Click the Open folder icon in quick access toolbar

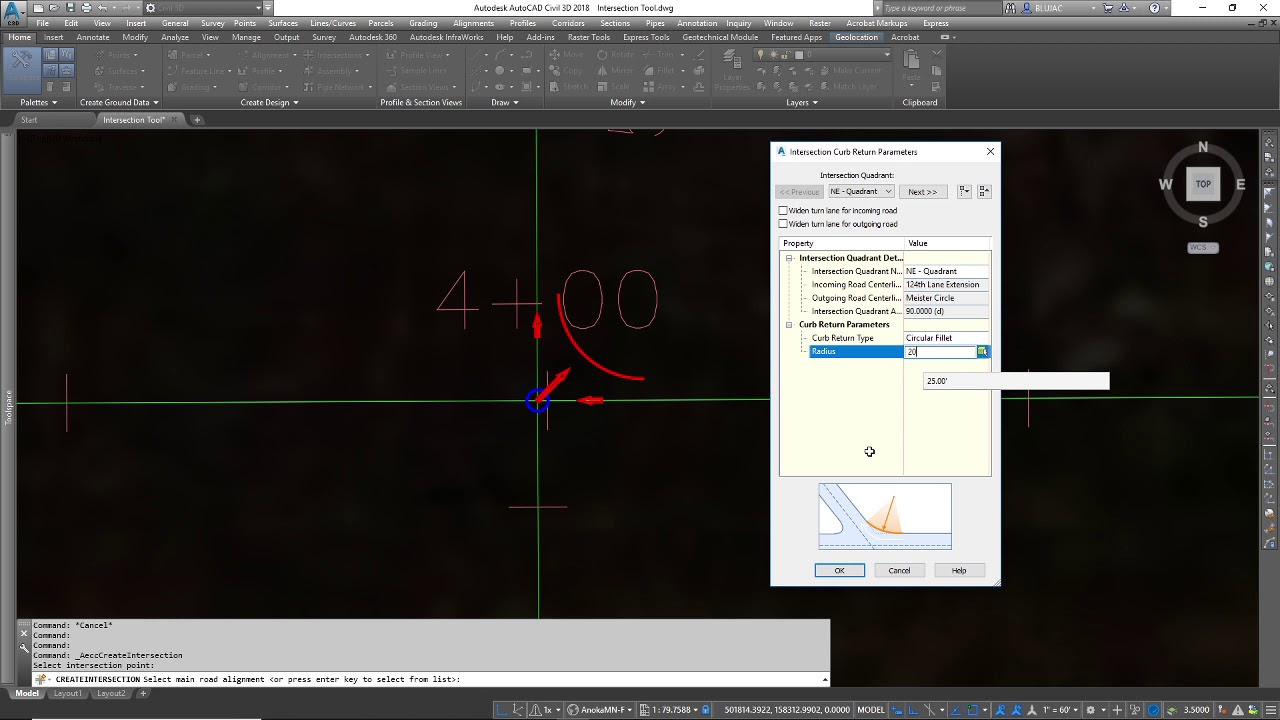coord(54,8)
